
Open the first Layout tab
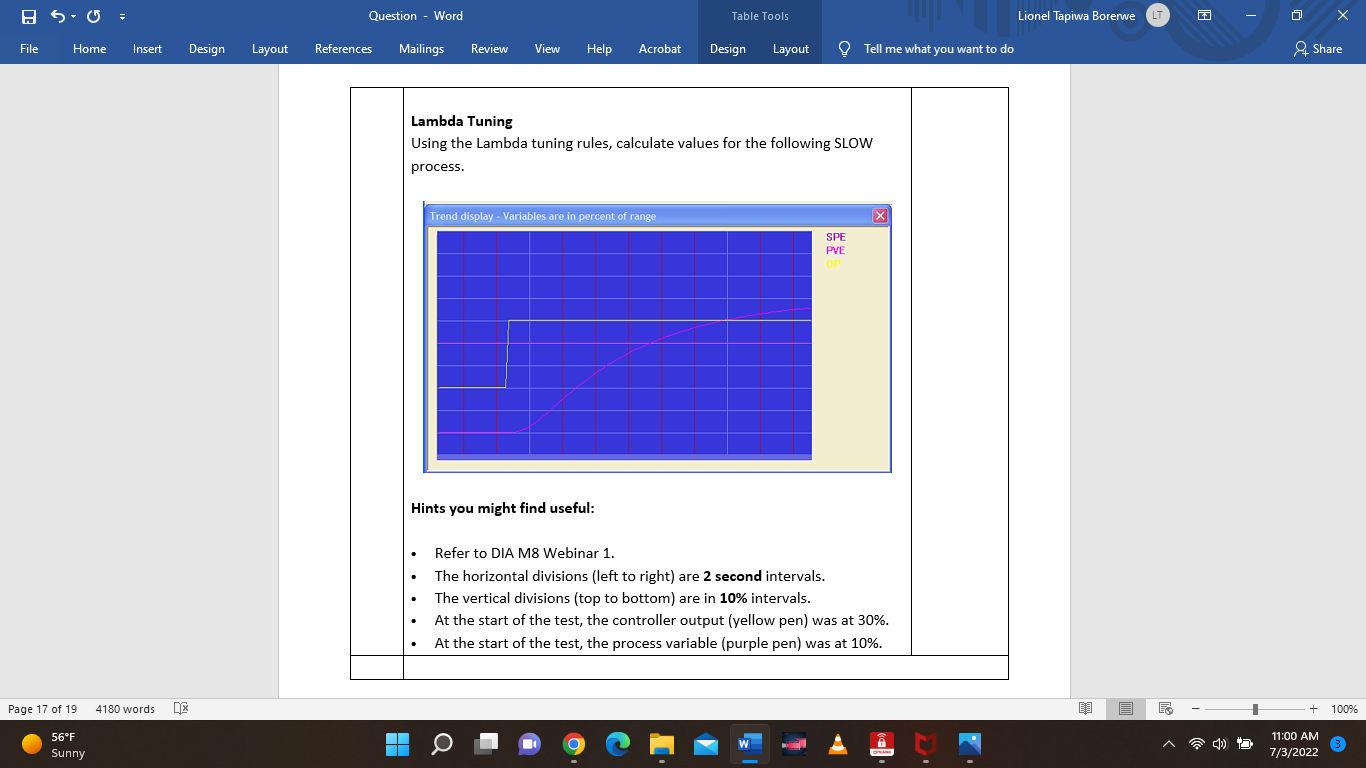tap(270, 48)
